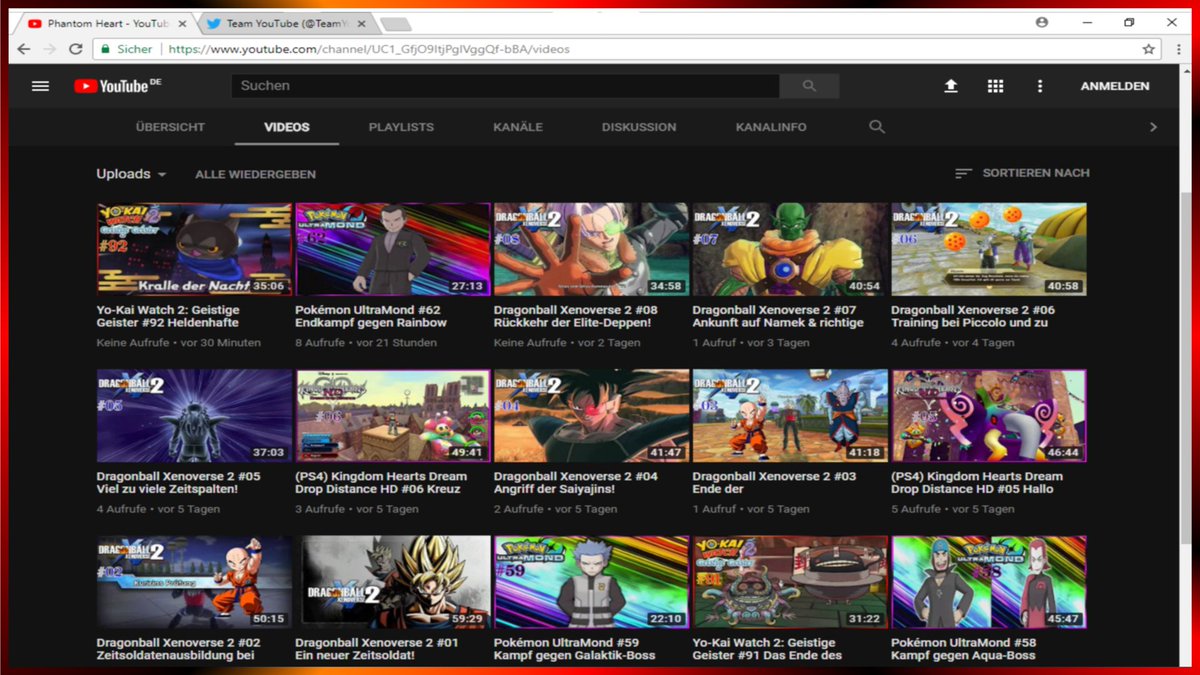Screen dimensions: 1200x675
Task: Click title Dragonball Xenoverse 2 #04 Angriff der Saiyajins
Action: [x=576, y=482]
